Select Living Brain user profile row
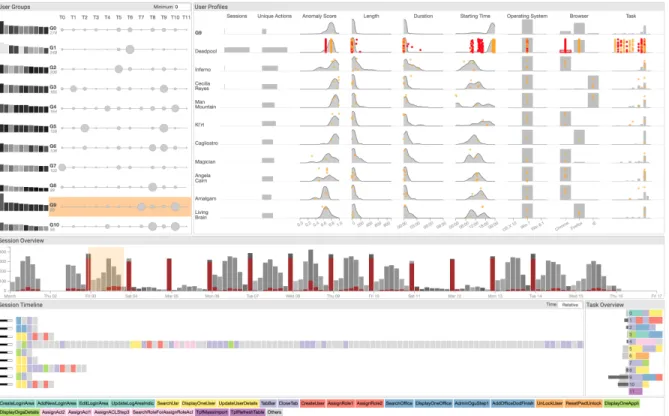This screenshot has height=416, width=669. point(423,211)
